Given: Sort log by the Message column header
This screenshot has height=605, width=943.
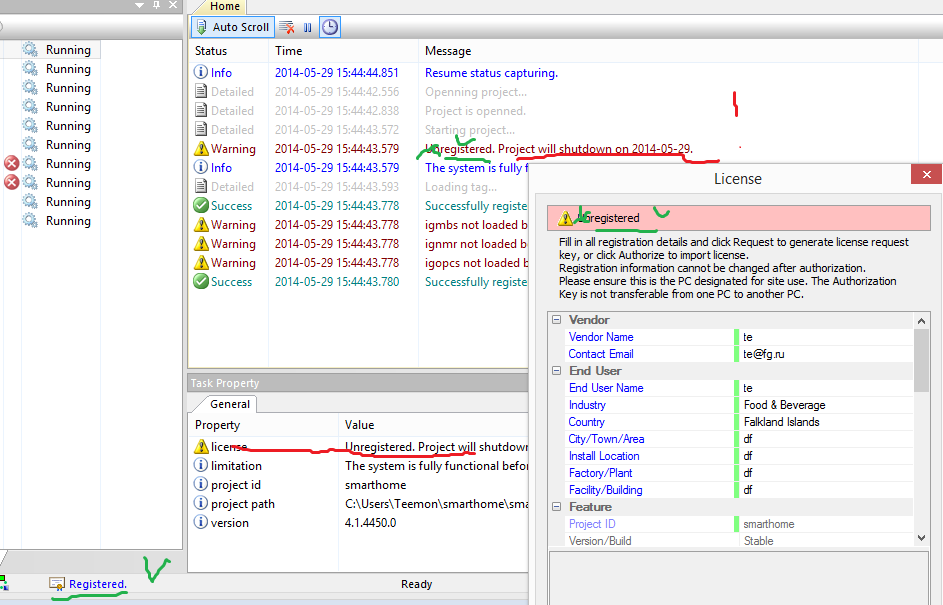Looking at the screenshot, I should point(668,51).
